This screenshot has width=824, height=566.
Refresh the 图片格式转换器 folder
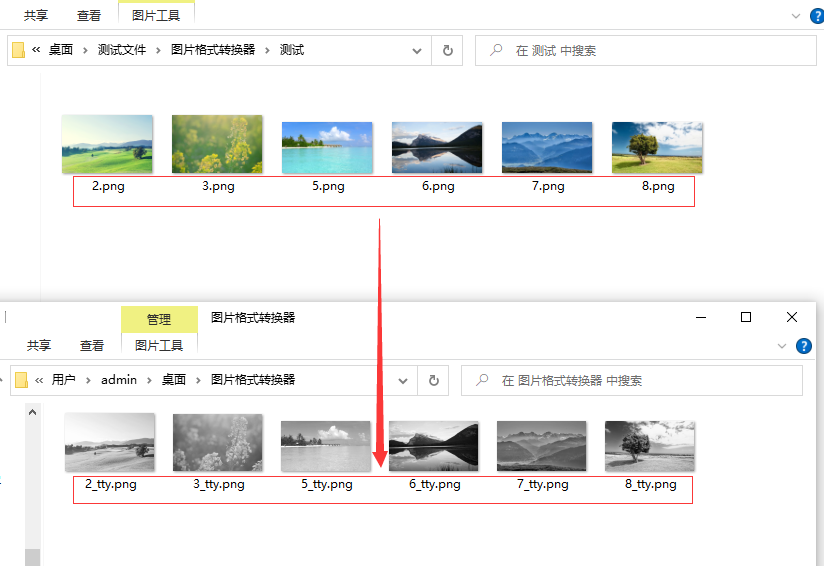pyautogui.click(x=434, y=380)
